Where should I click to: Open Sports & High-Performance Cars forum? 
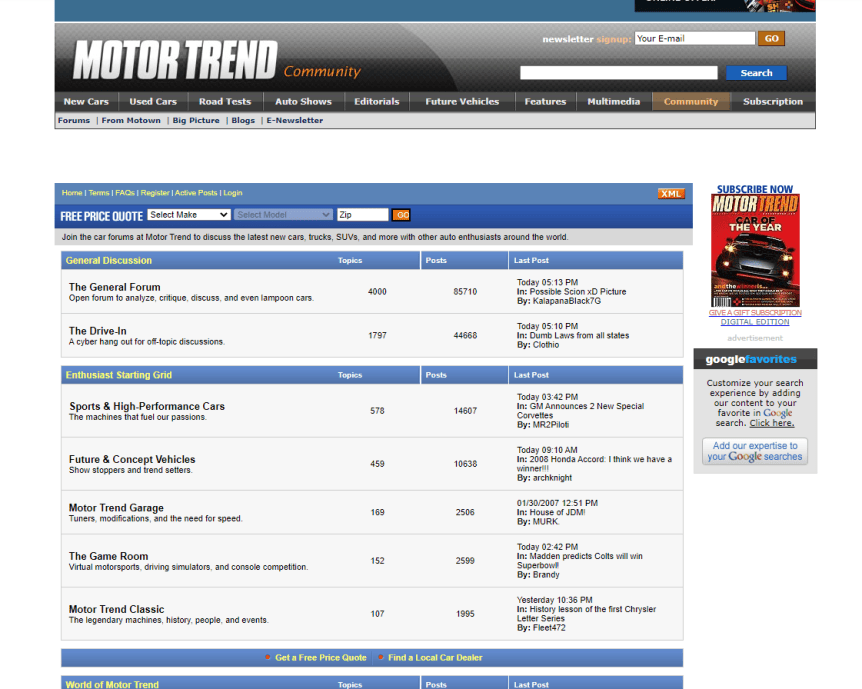pos(147,406)
